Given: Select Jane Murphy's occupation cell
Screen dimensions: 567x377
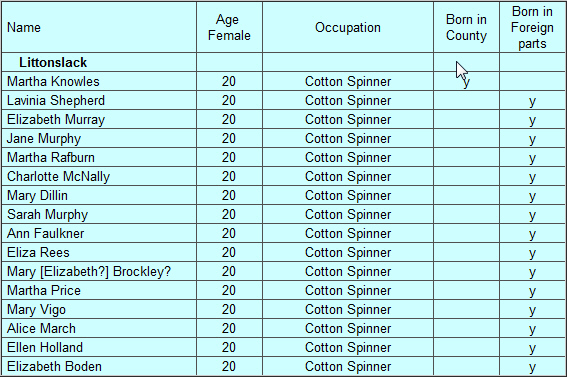Looking at the screenshot, I should pos(348,138).
